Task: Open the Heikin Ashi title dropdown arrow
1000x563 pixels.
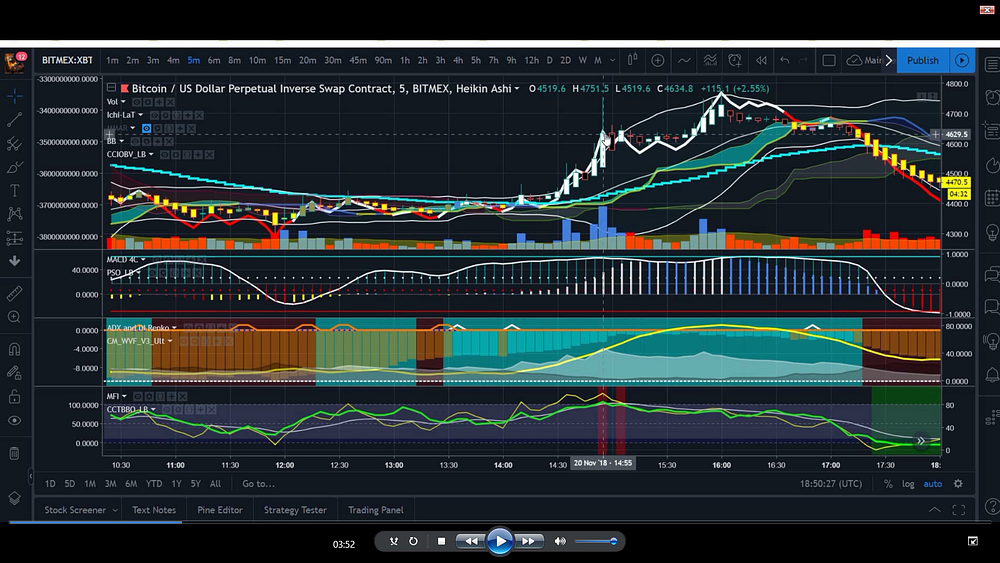Action: point(517,89)
